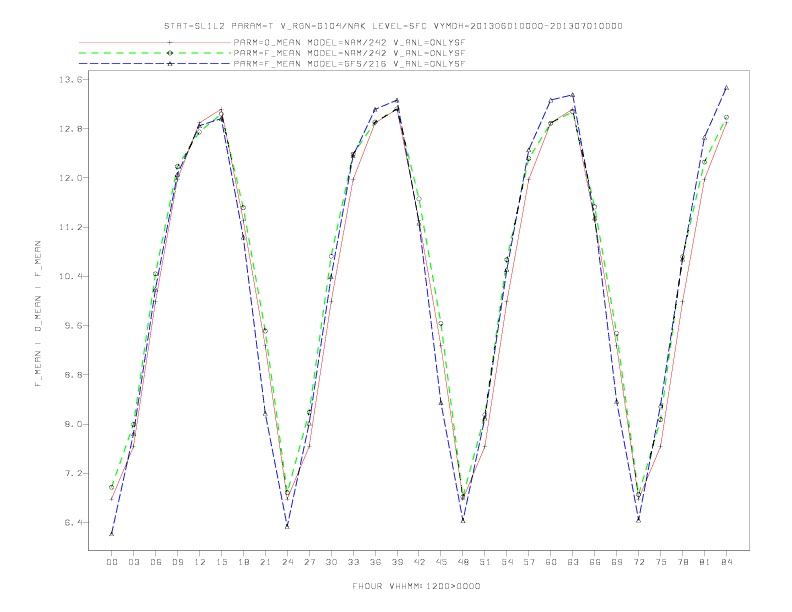Select the x-axis title FHOUR VHHMM:1200>0000

(416, 586)
